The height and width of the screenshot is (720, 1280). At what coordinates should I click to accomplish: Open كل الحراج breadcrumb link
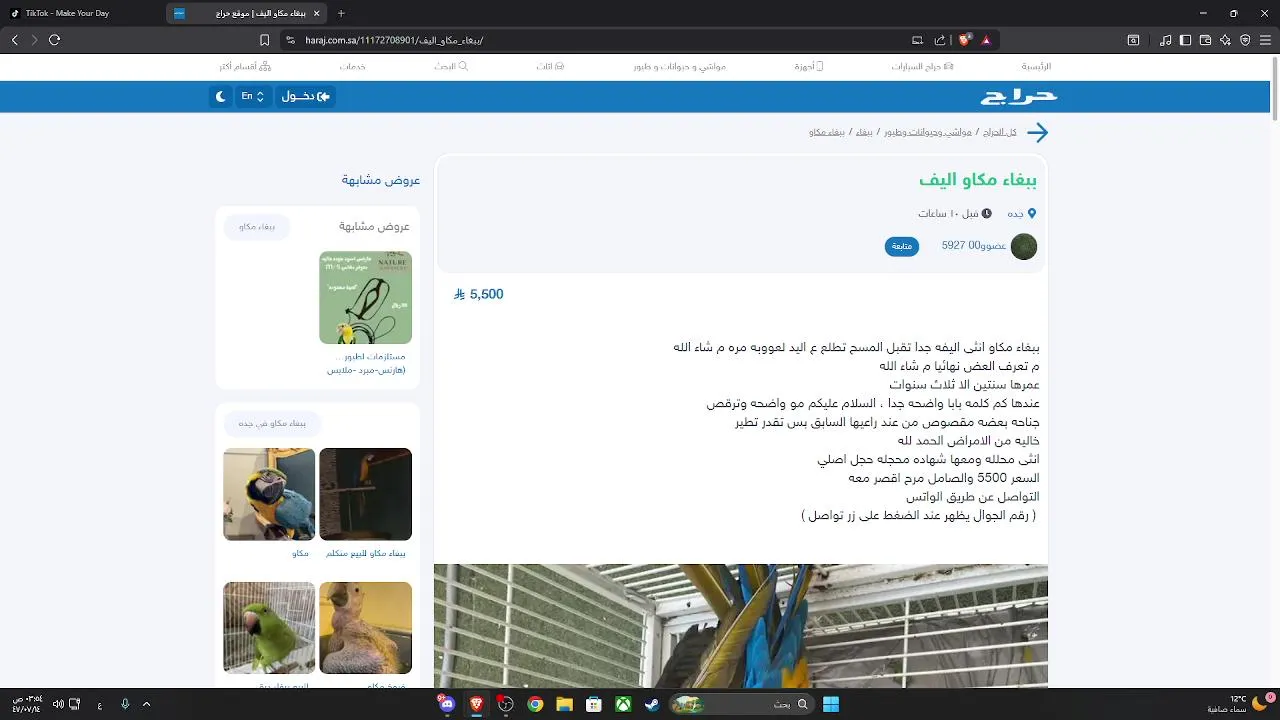(x=999, y=132)
